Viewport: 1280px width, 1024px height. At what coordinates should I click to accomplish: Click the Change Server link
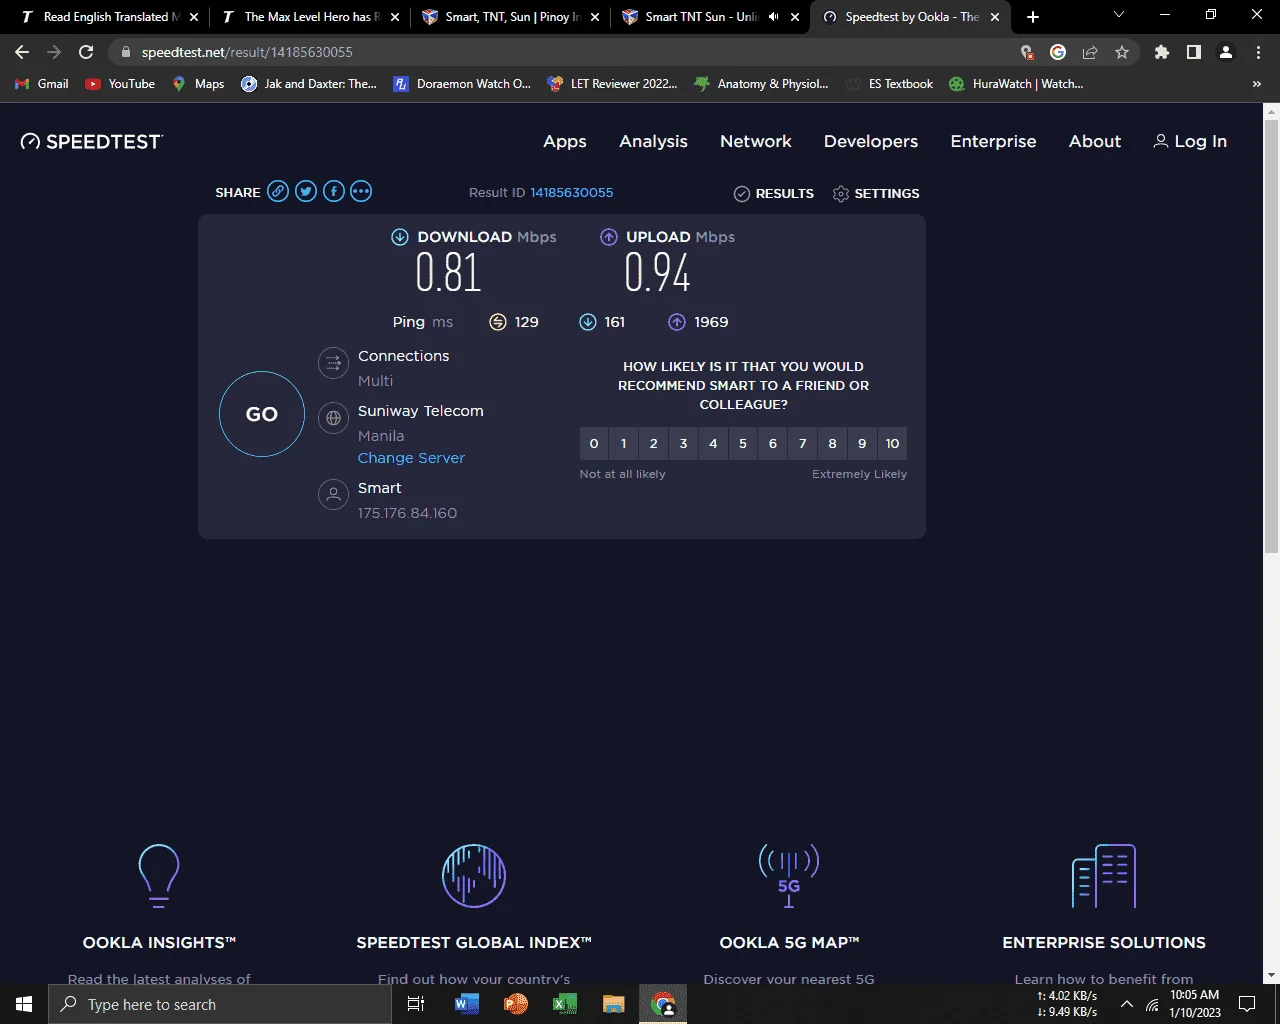click(x=411, y=458)
